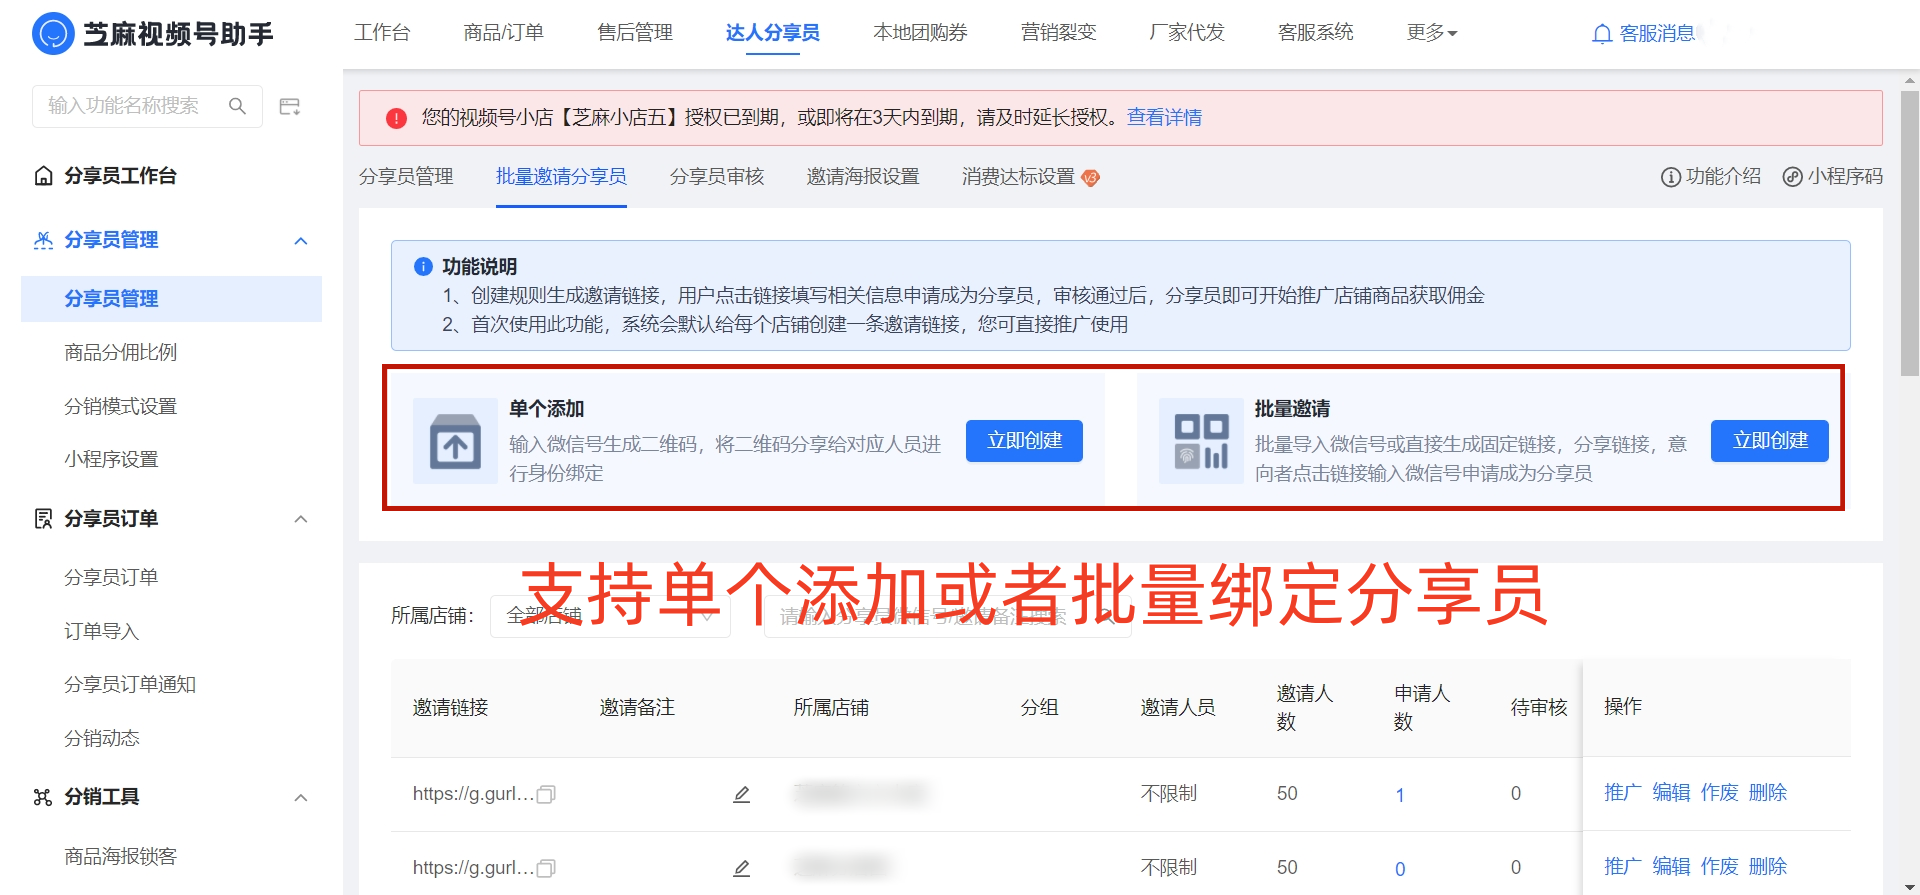Click the search magnifier in the sidebar
Viewport: 1920px width, 895px height.
[x=237, y=106]
